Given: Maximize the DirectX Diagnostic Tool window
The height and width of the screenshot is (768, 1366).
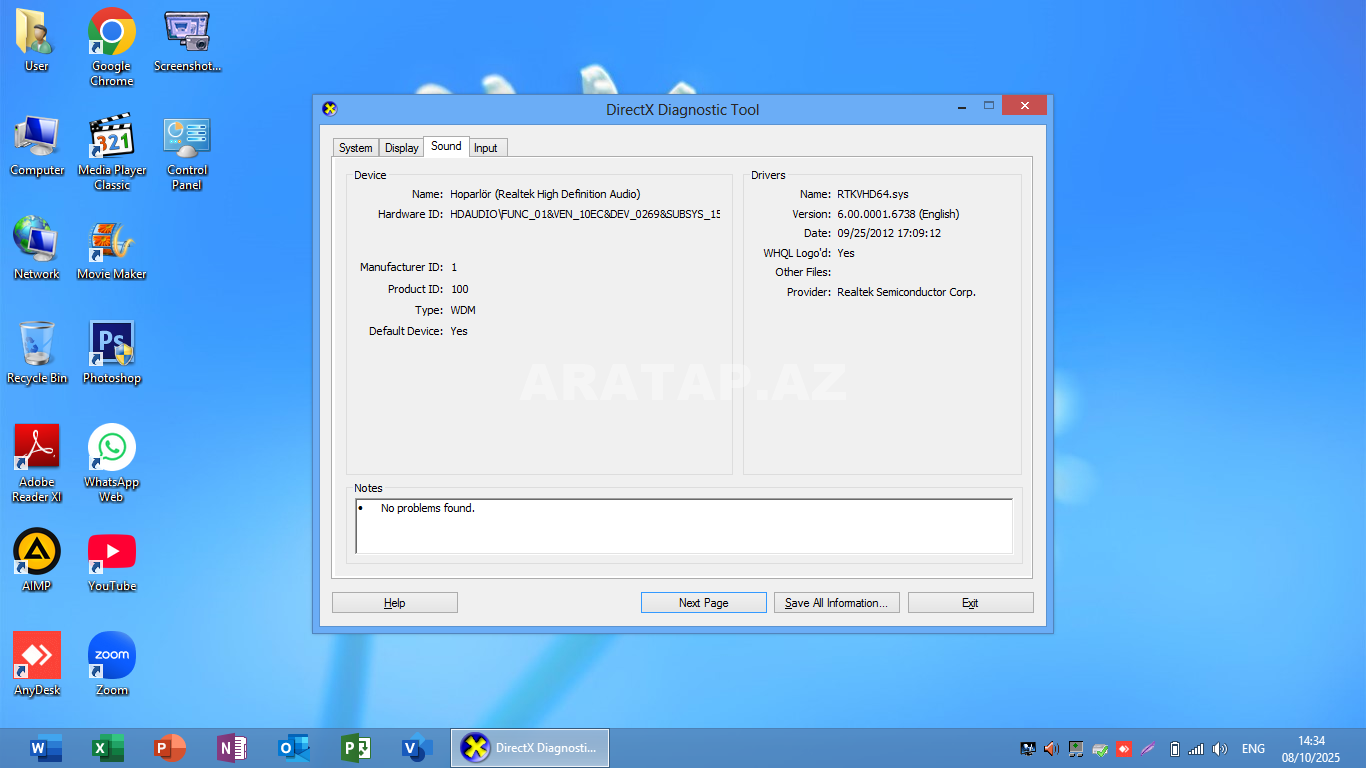Looking at the screenshot, I should [x=988, y=105].
